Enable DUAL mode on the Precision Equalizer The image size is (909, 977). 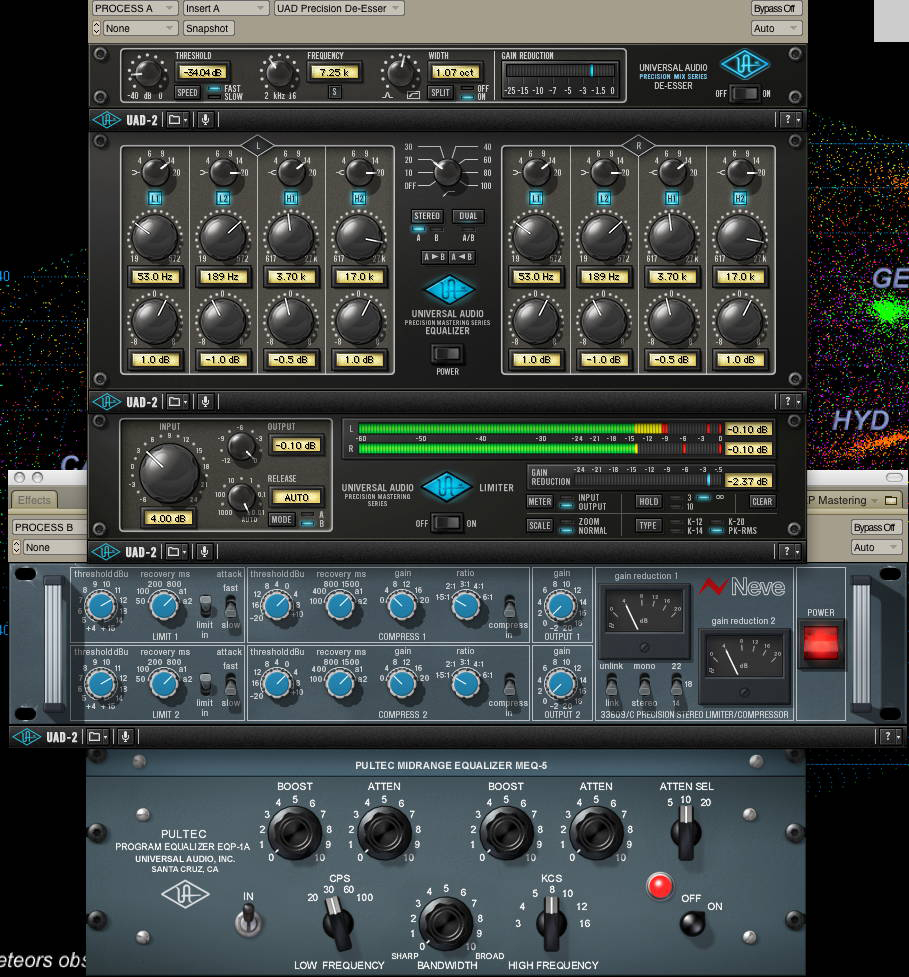click(466, 215)
